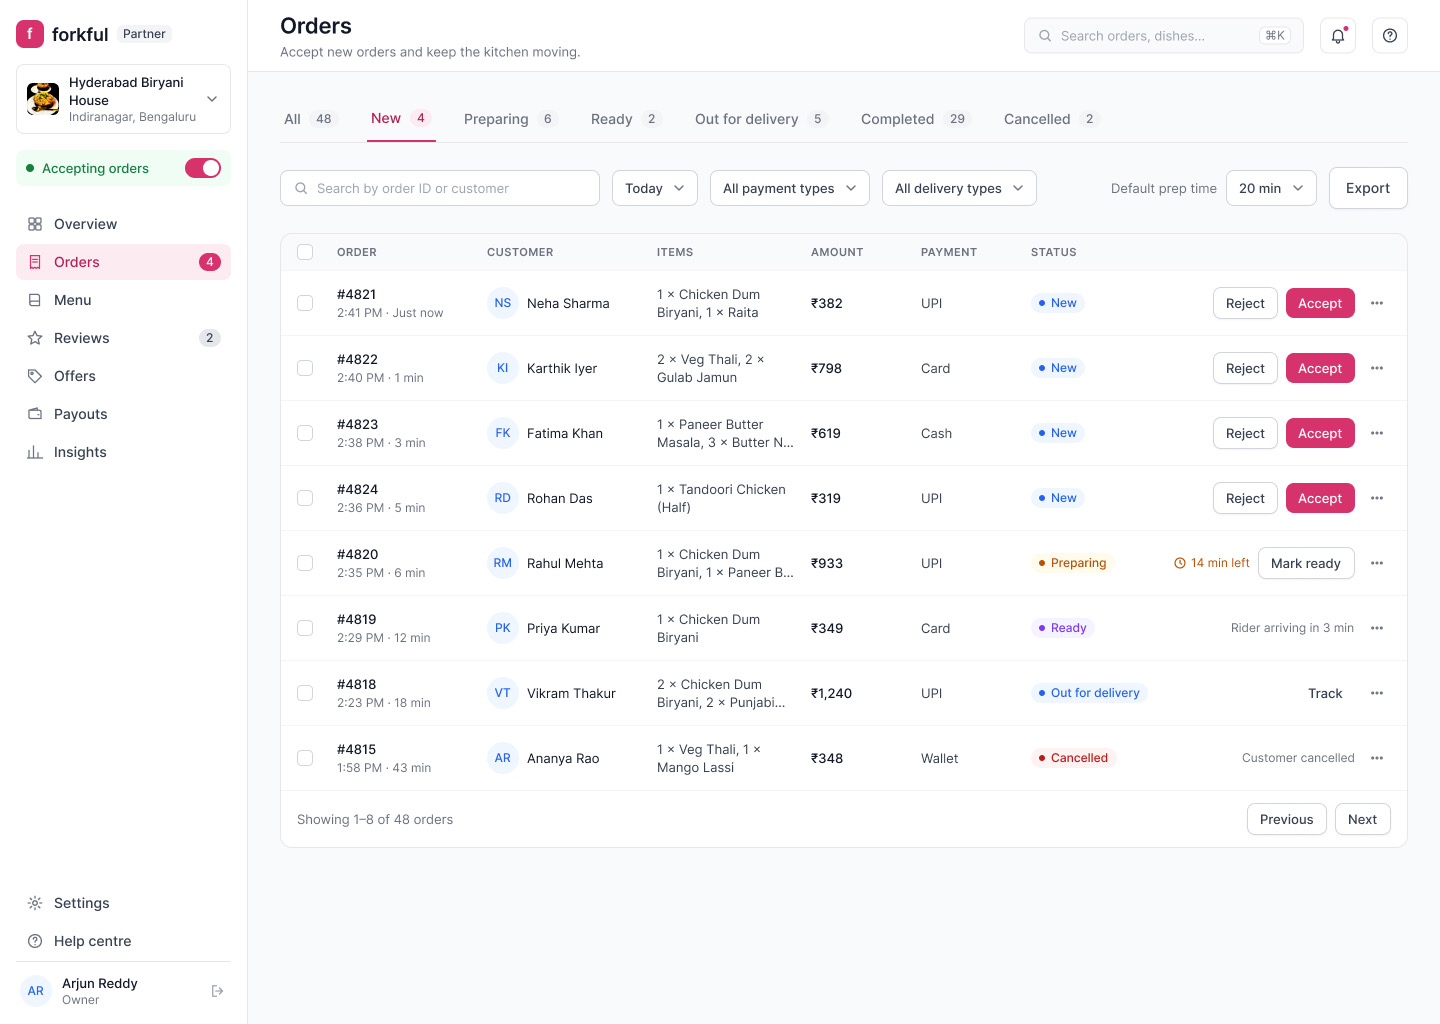The width and height of the screenshot is (1440, 1024).
Task: Switch to the All orders tab
Action: coord(310,119)
